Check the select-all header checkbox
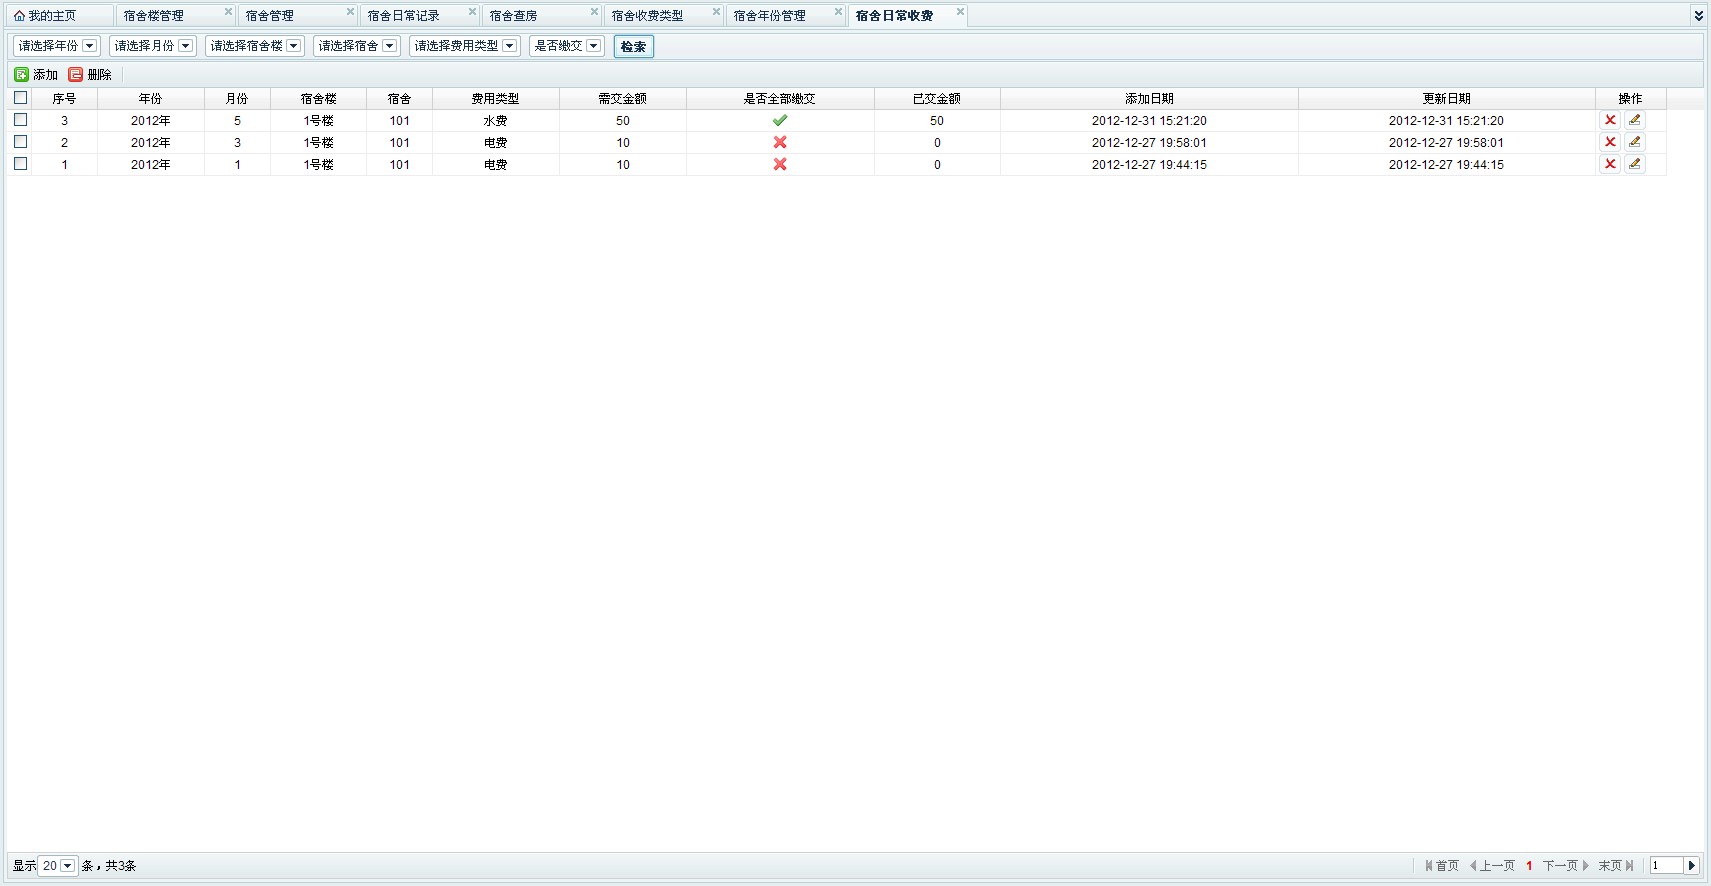 coord(20,98)
